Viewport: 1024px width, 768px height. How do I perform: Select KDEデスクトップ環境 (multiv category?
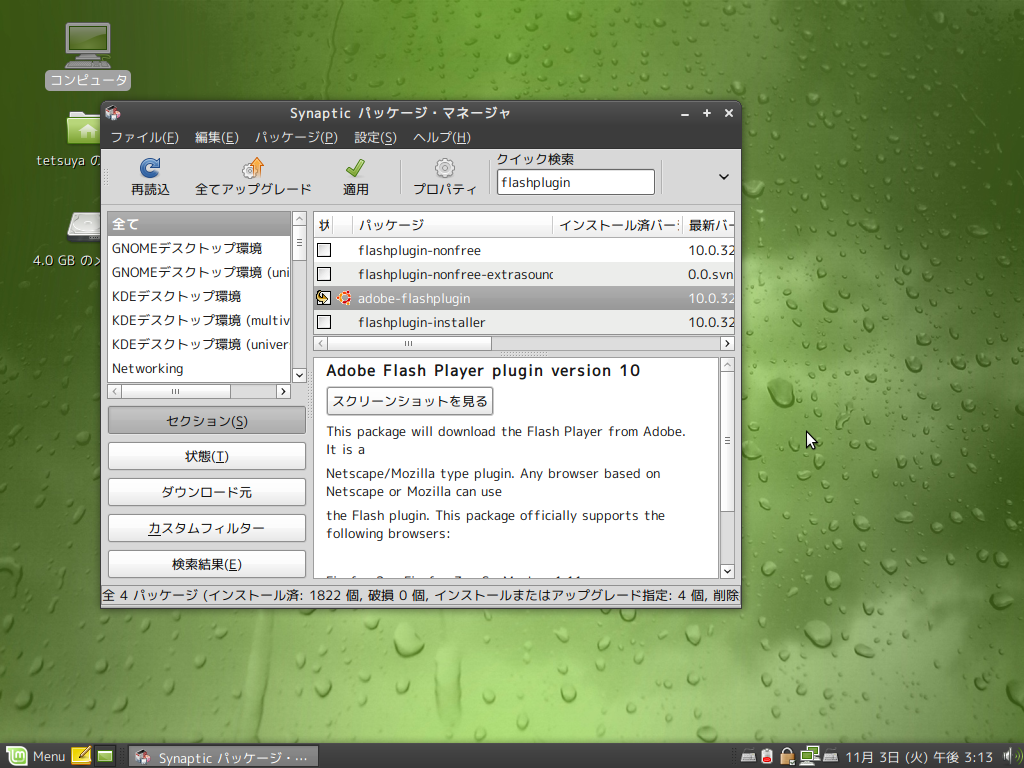[x=199, y=320]
